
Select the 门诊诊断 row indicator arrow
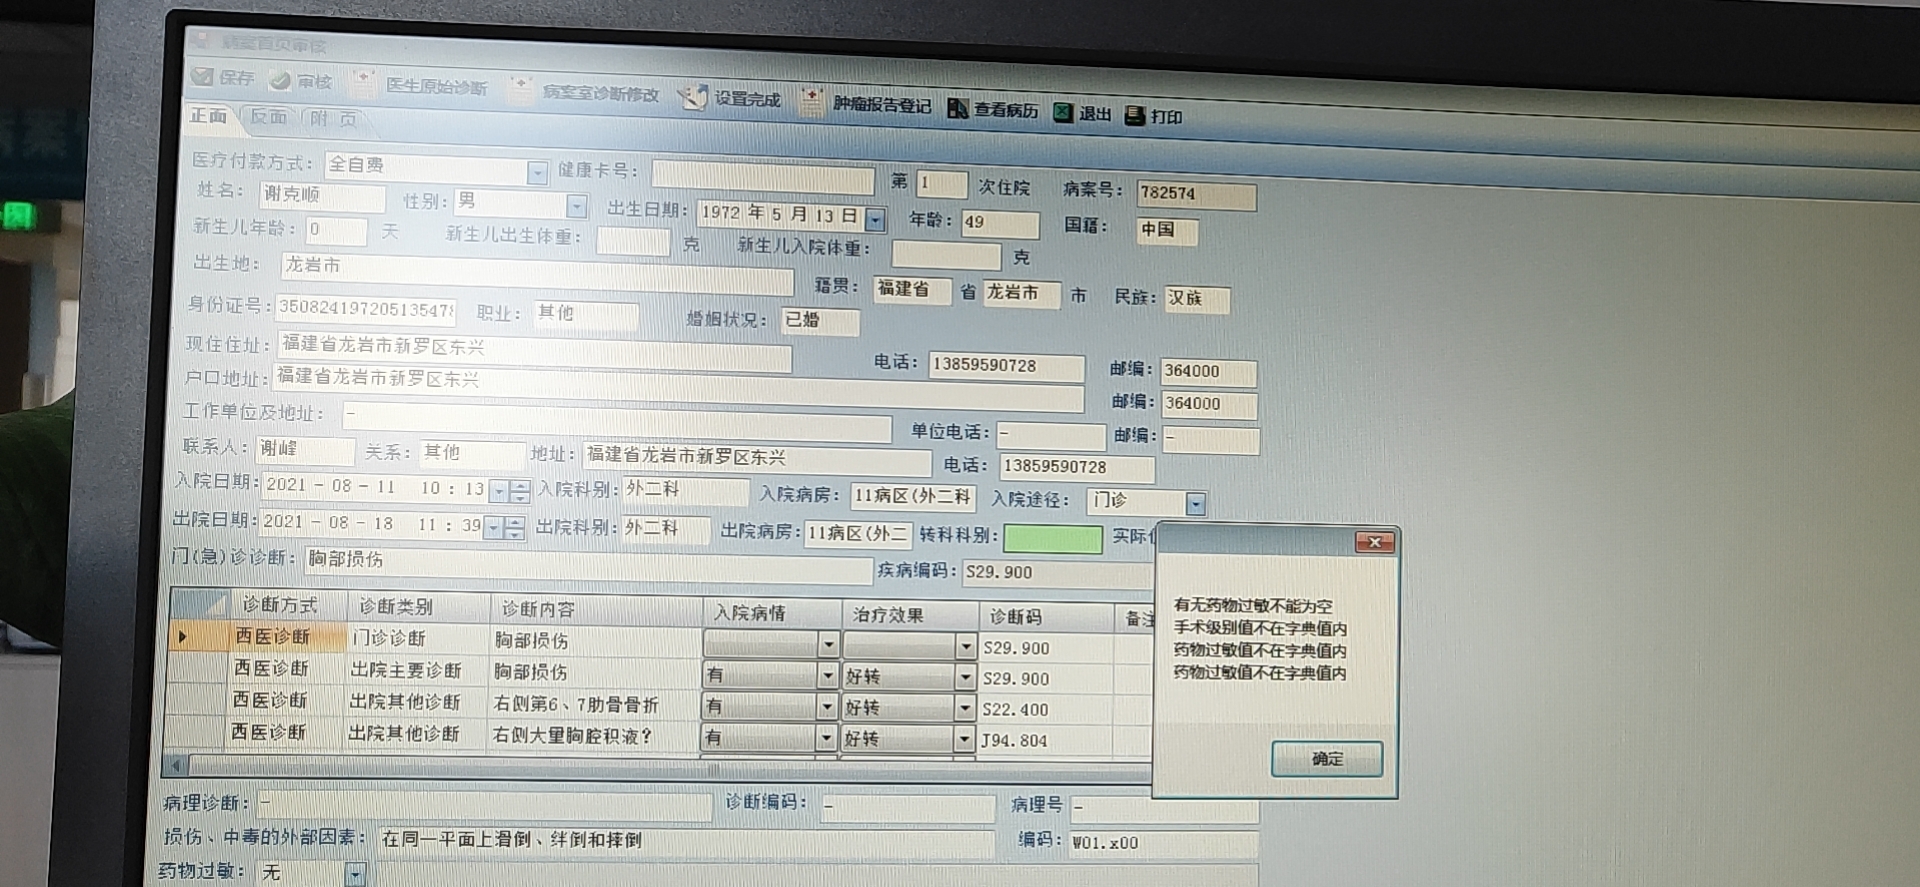coord(182,636)
